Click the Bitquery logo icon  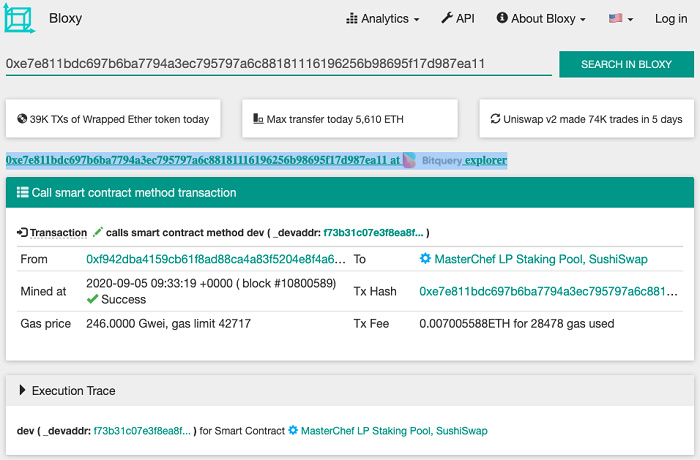tap(409, 160)
